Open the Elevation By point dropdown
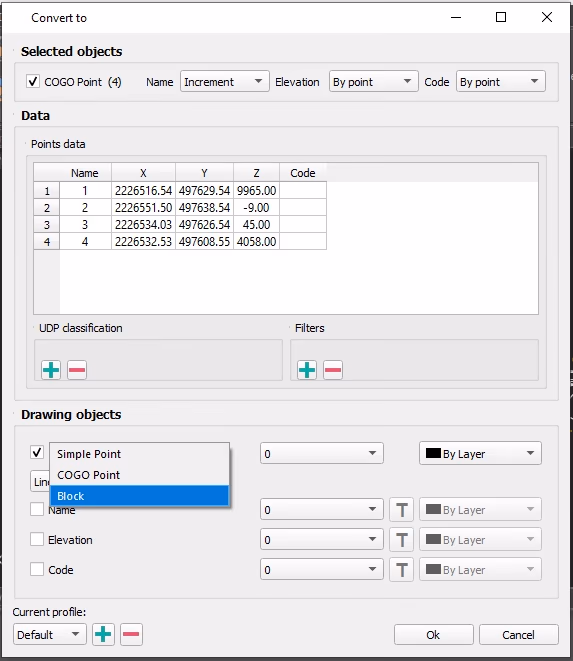Image resolution: width=573 pixels, height=661 pixels. point(374,81)
